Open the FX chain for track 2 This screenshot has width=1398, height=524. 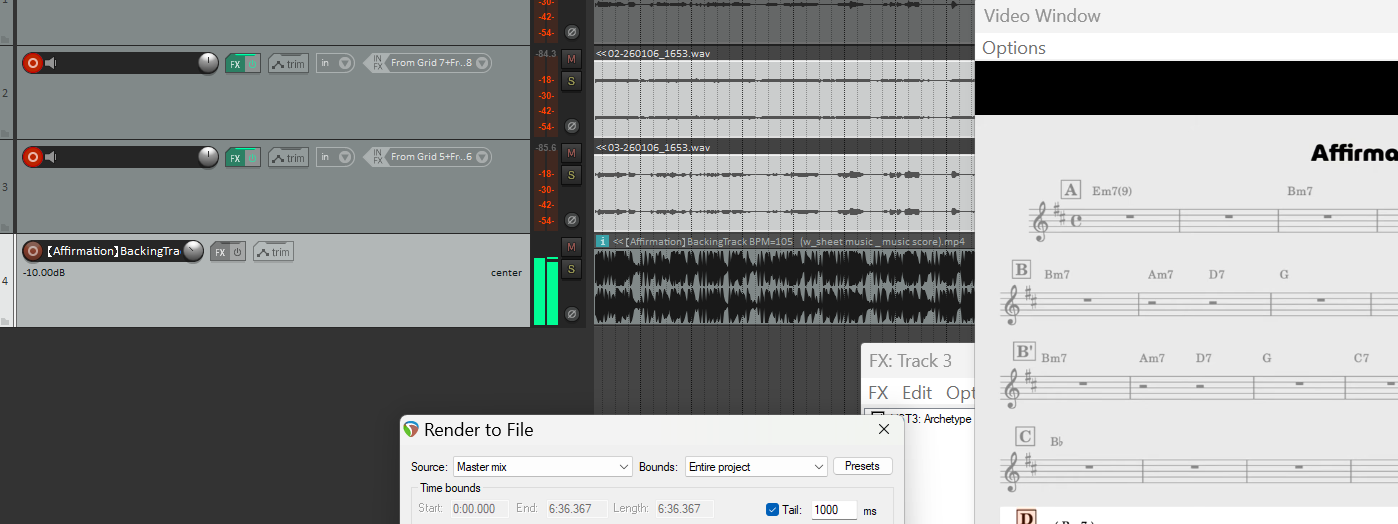(235, 63)
